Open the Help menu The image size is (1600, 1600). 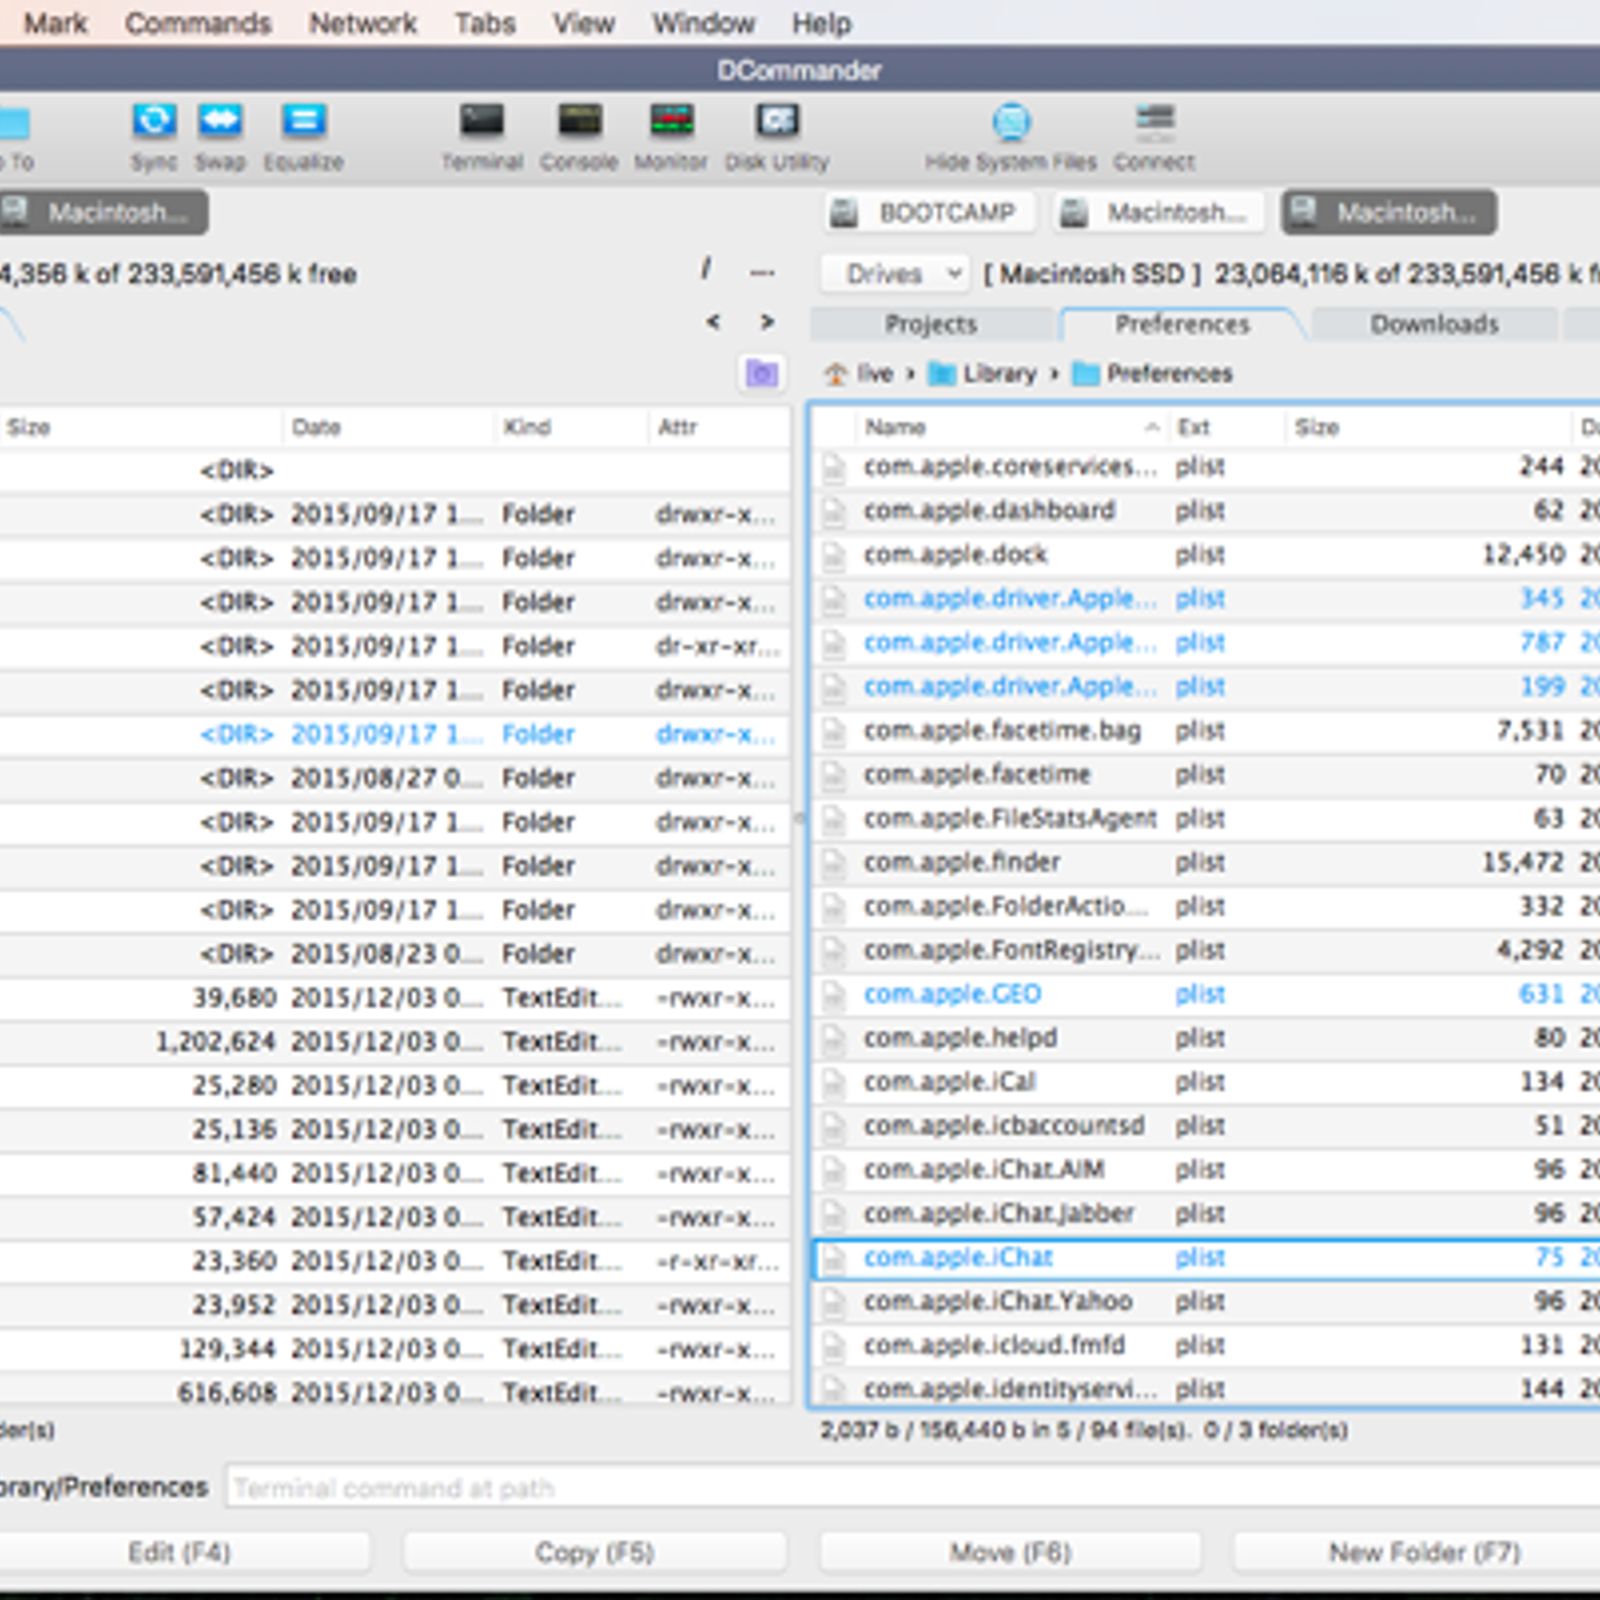[x=822, y=23]
